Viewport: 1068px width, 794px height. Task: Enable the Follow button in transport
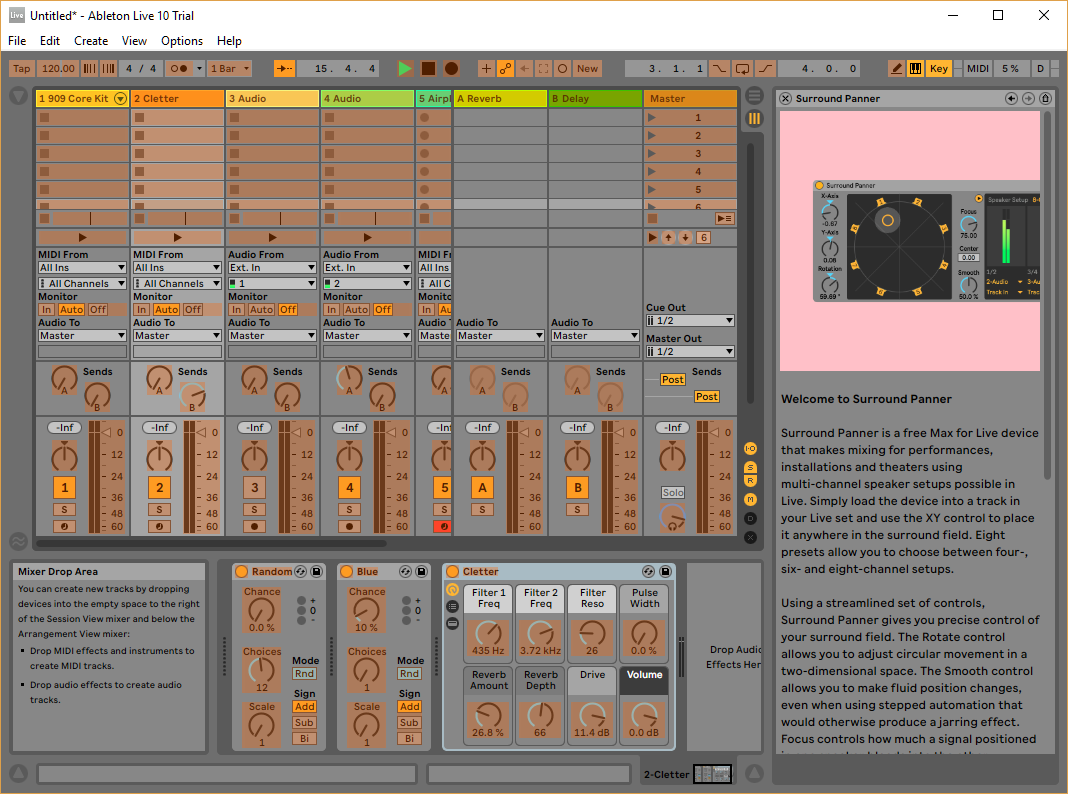click(284, 68)
